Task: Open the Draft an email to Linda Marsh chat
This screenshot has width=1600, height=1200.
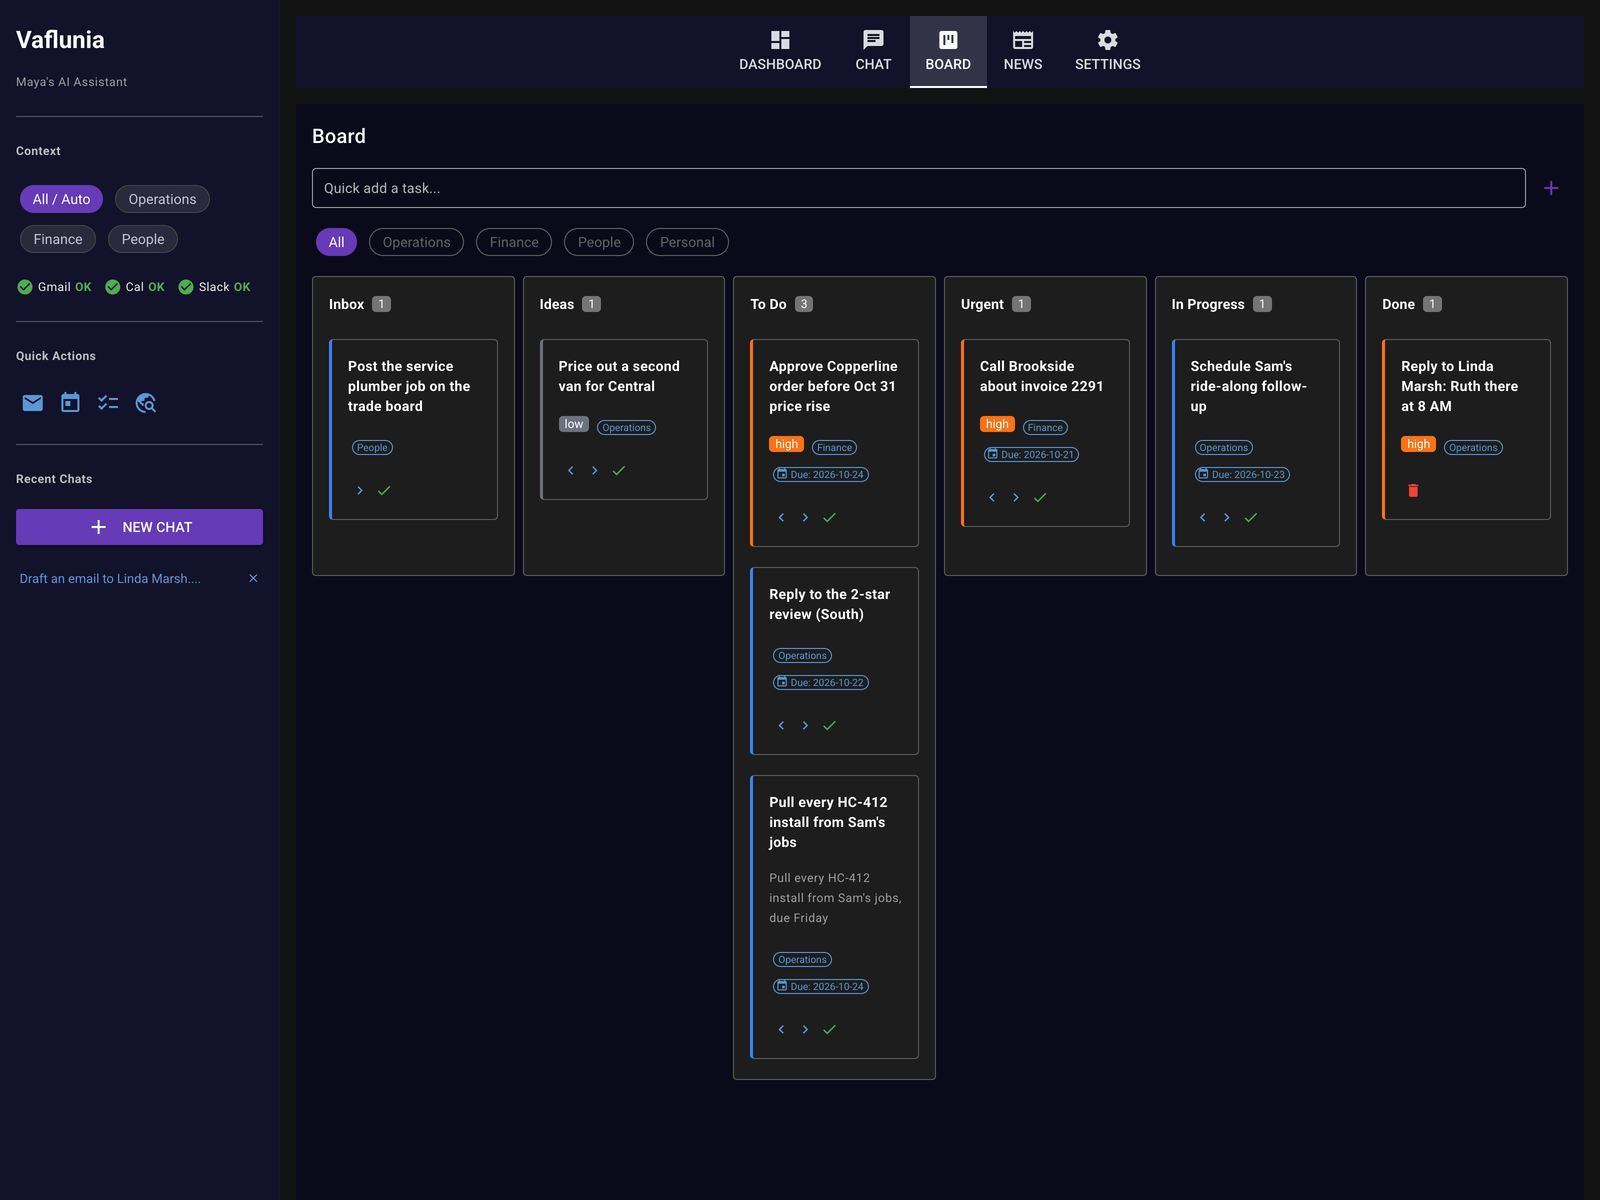Action: click(110, 579)
